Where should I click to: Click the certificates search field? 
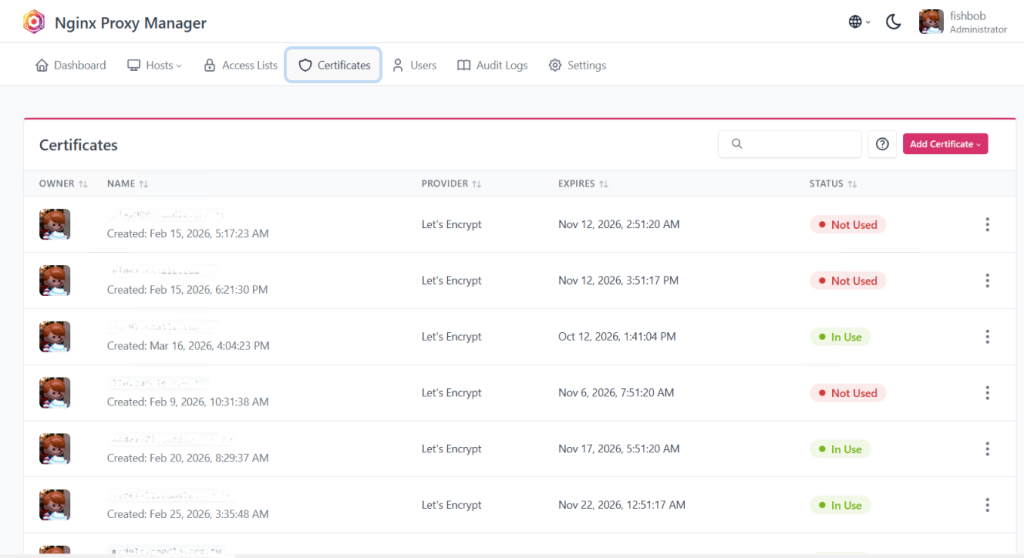click(x=790, y=144)
